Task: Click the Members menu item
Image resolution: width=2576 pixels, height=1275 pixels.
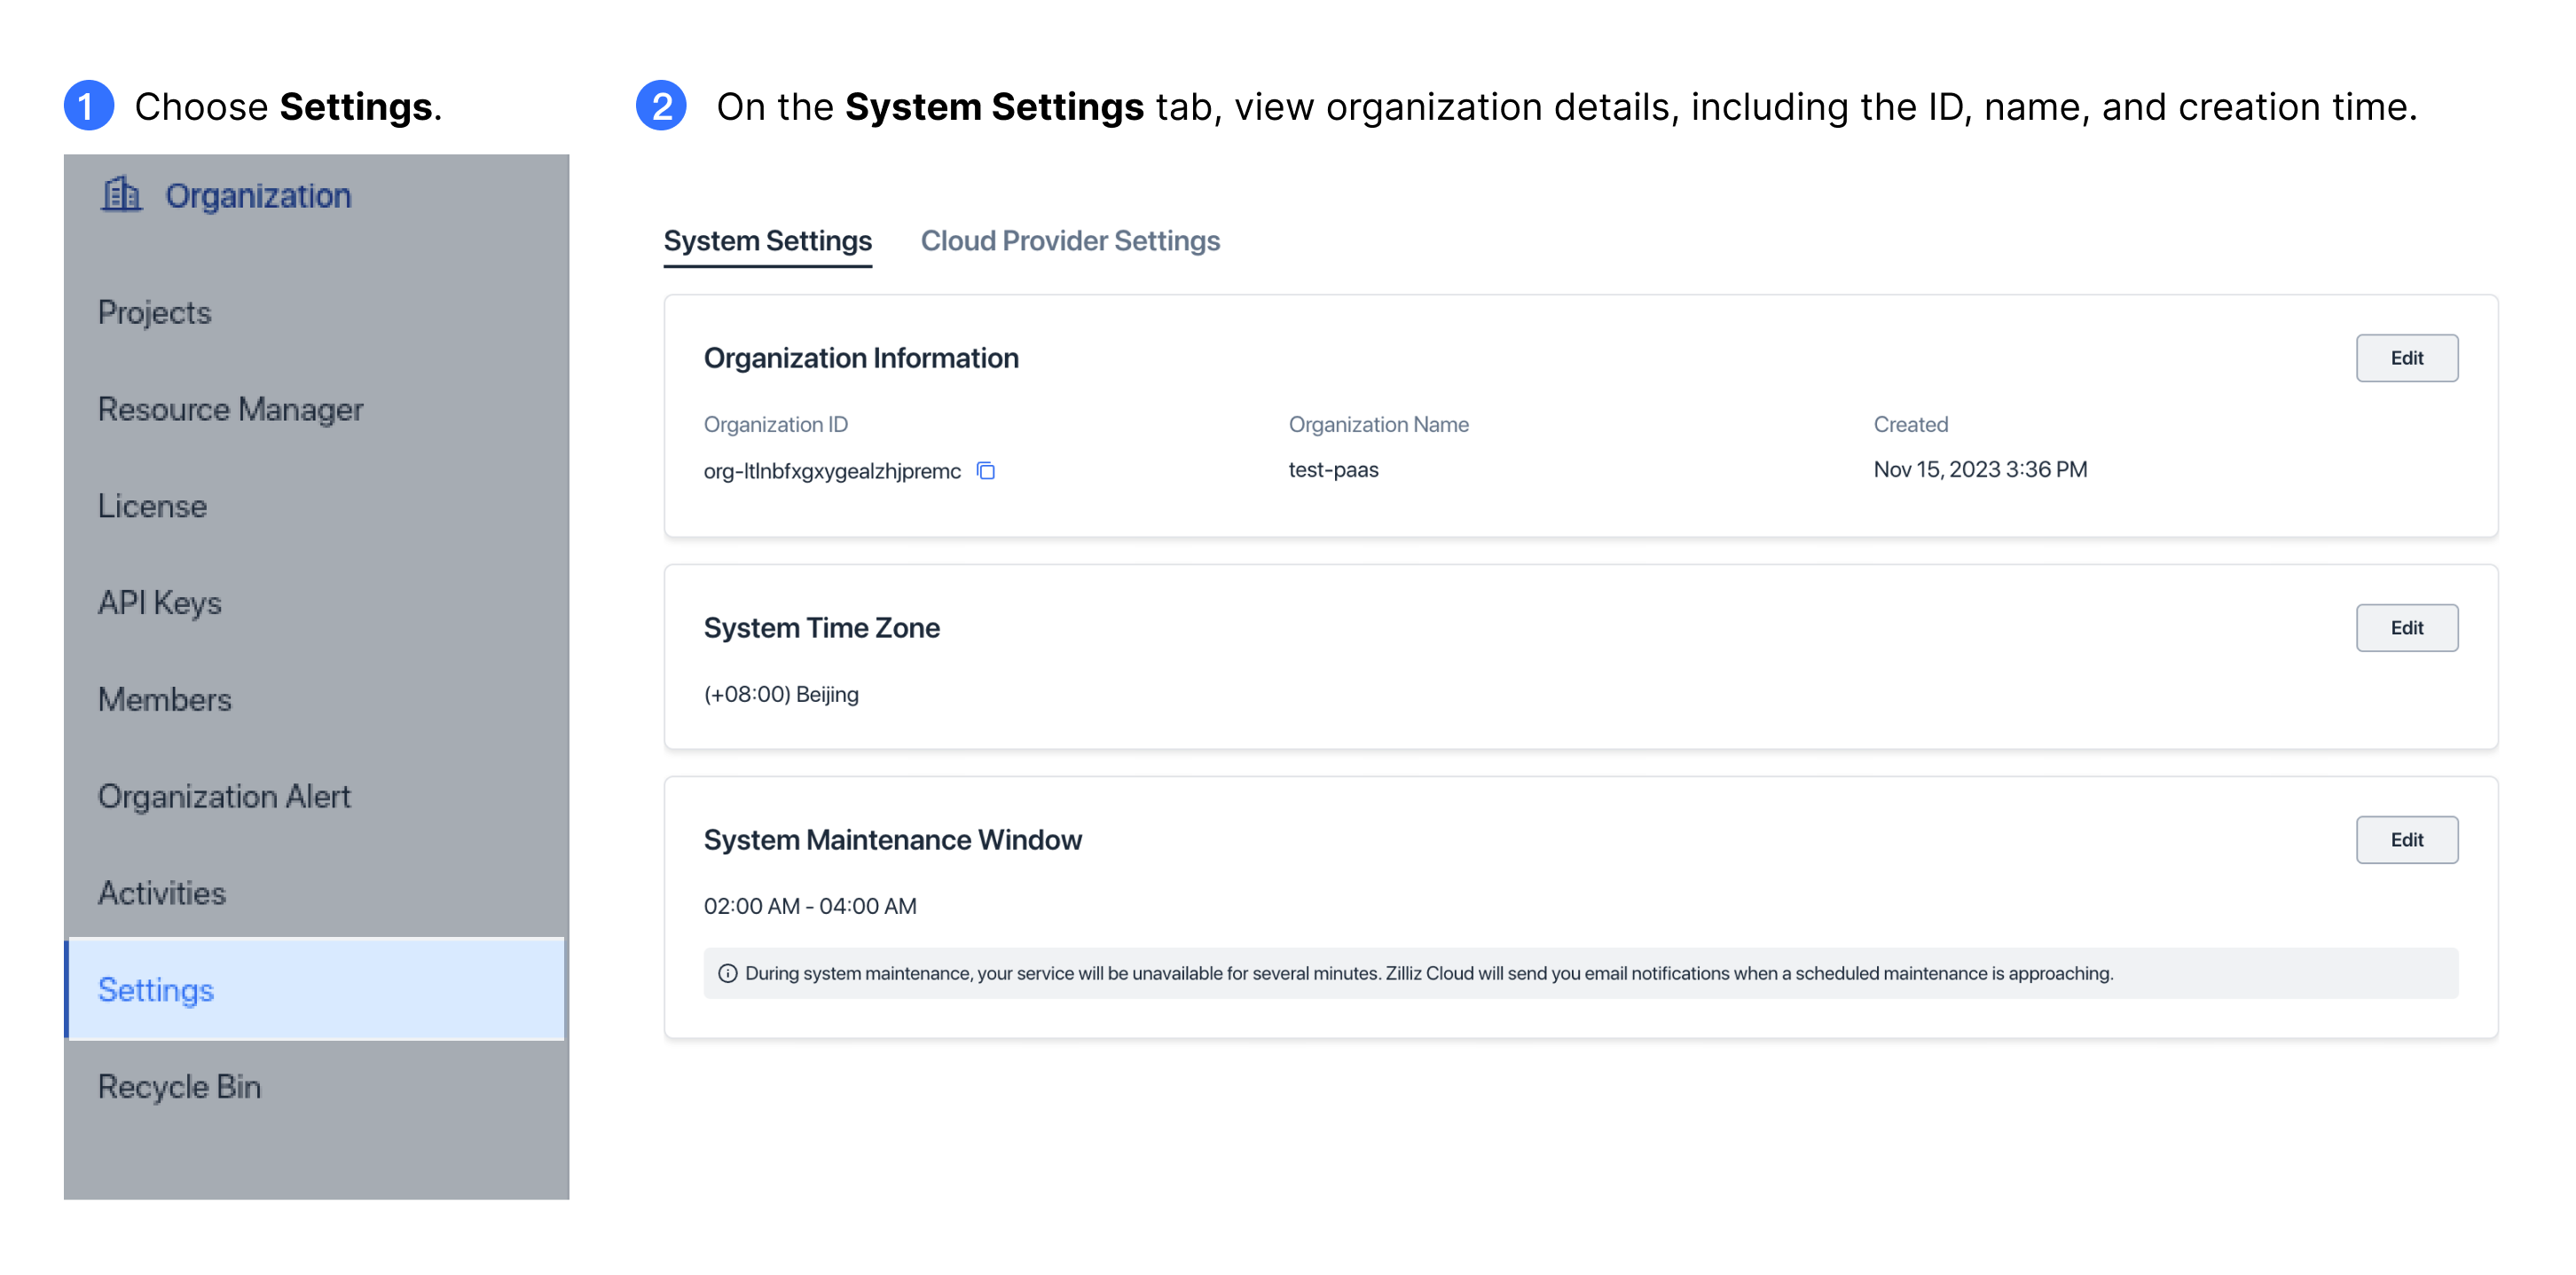Action: [x=162, y=698]
